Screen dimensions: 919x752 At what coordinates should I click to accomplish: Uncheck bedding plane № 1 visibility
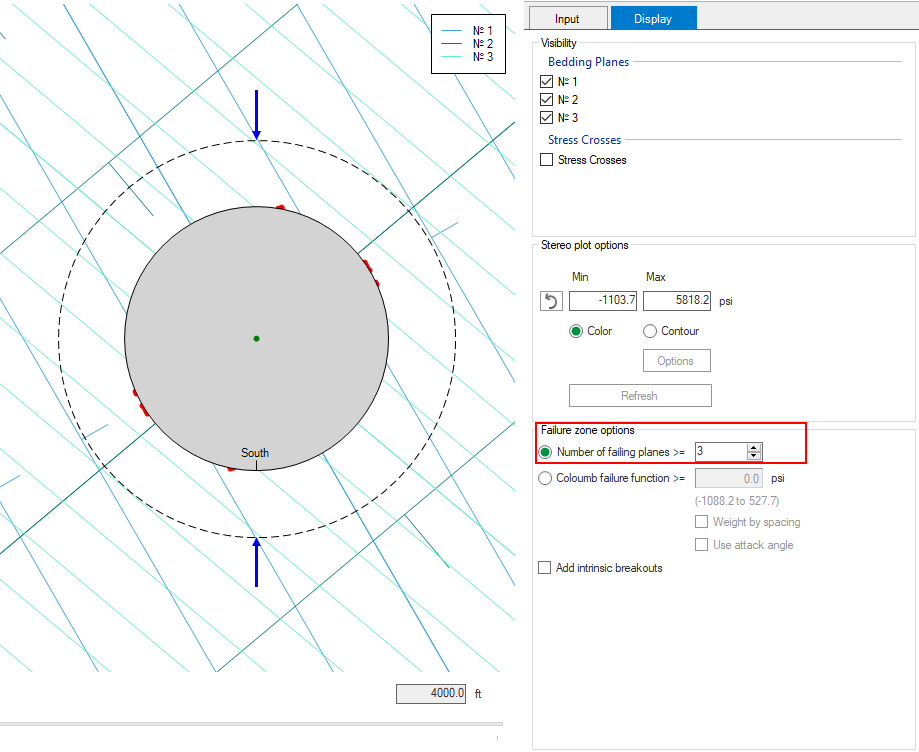click(x=547, y=82)
